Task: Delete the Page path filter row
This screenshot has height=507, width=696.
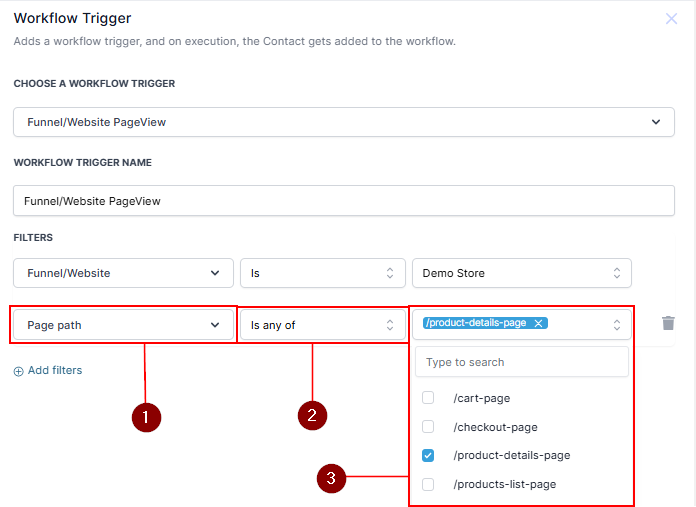Action: [669, 323]
